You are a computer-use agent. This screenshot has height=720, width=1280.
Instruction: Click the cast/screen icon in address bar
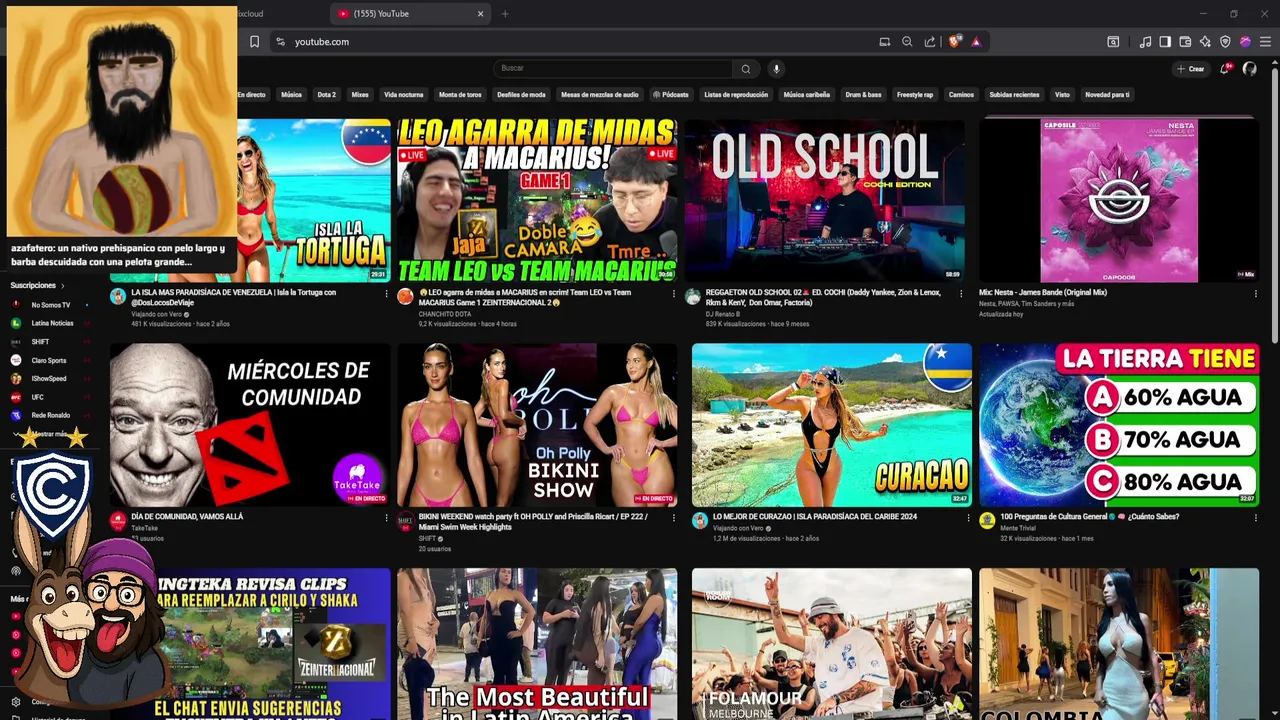pos(885,42)
